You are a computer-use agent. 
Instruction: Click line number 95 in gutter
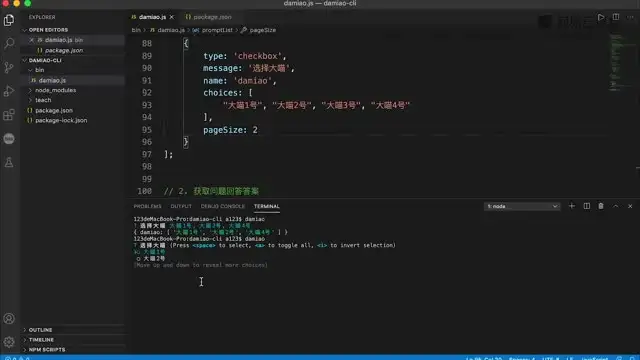point(147,130)
